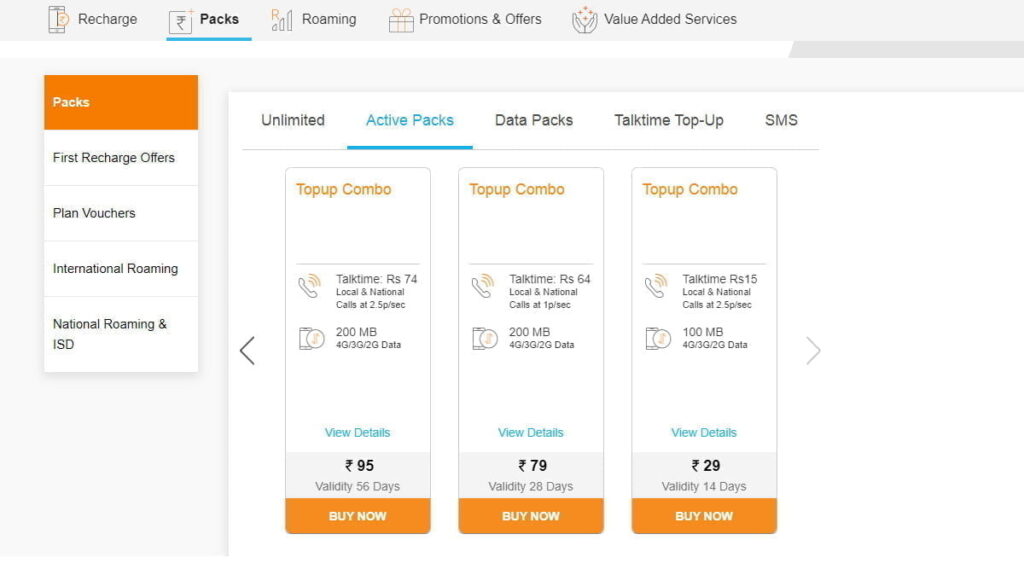Open the SMS packs tab
Screen dimensions: 1024x569
point(781,120)
